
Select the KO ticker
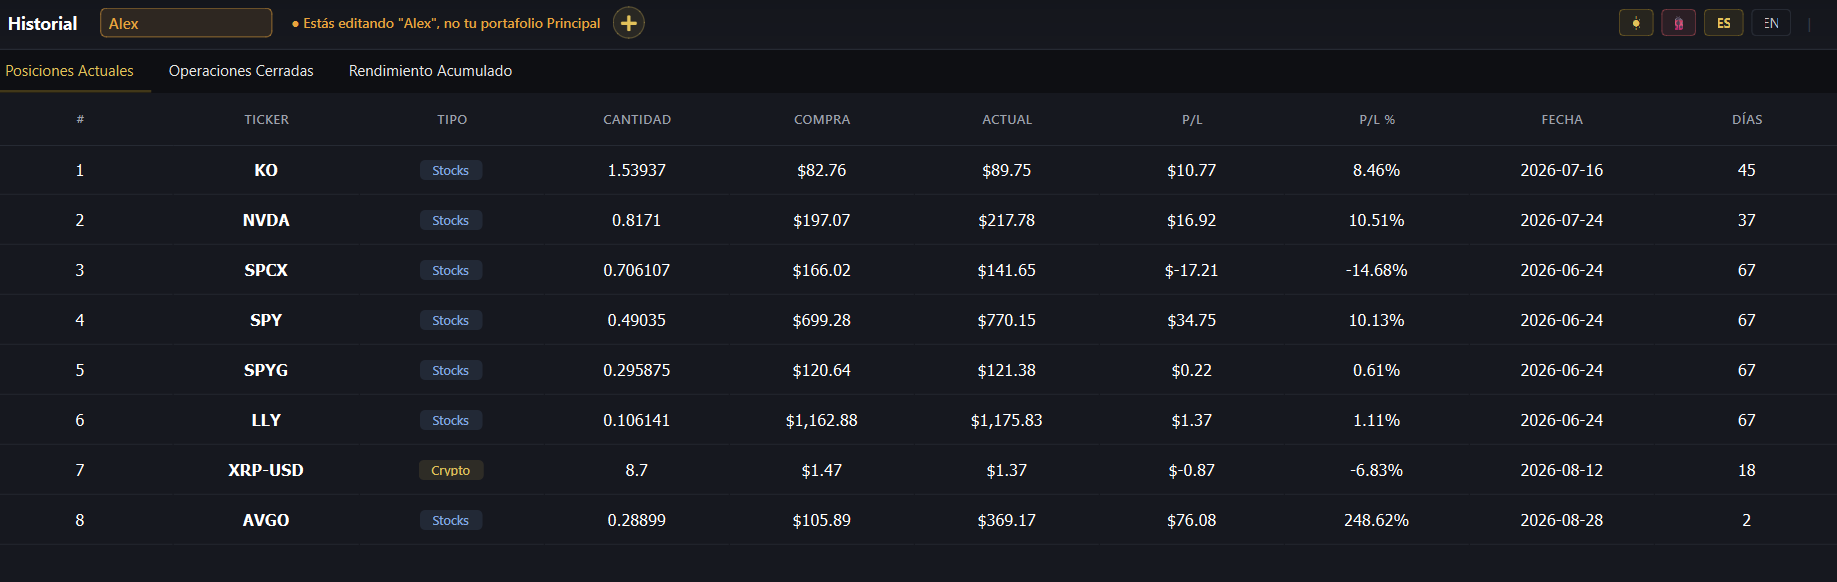coord(266,170)
